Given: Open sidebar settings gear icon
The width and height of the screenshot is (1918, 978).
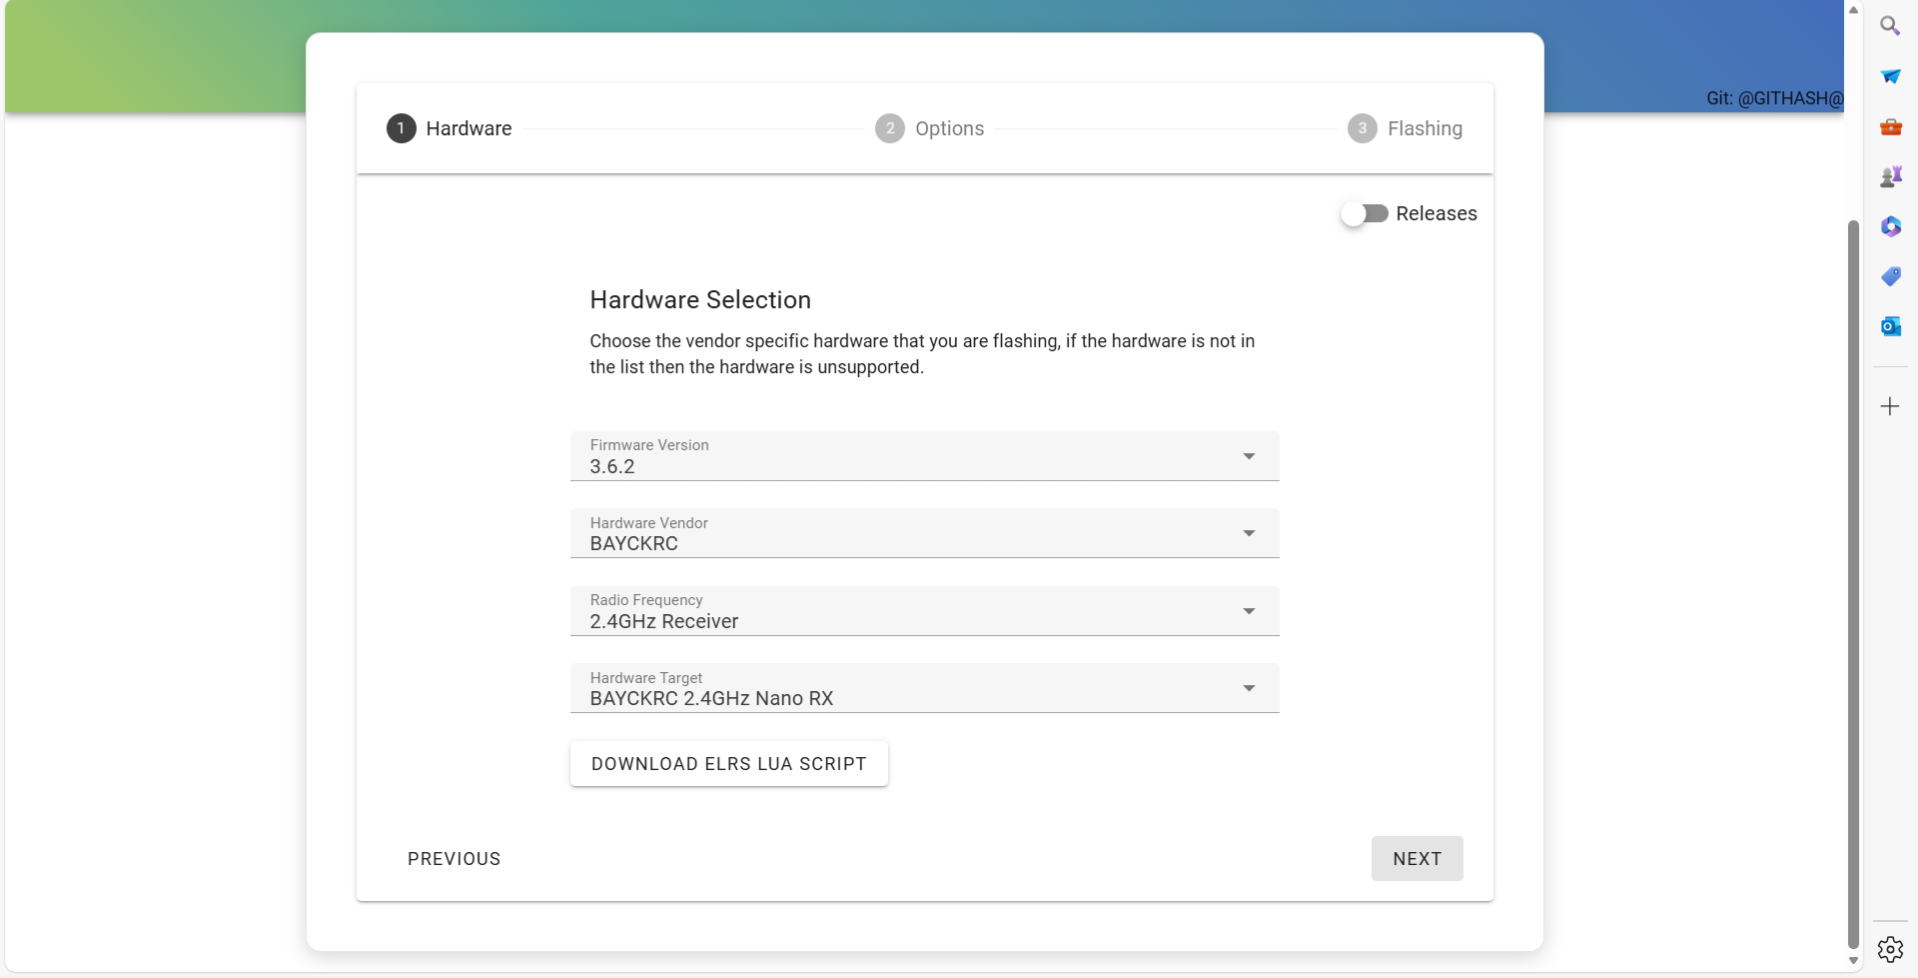Looking at the screenshot, I should (x=1889, y=949).
